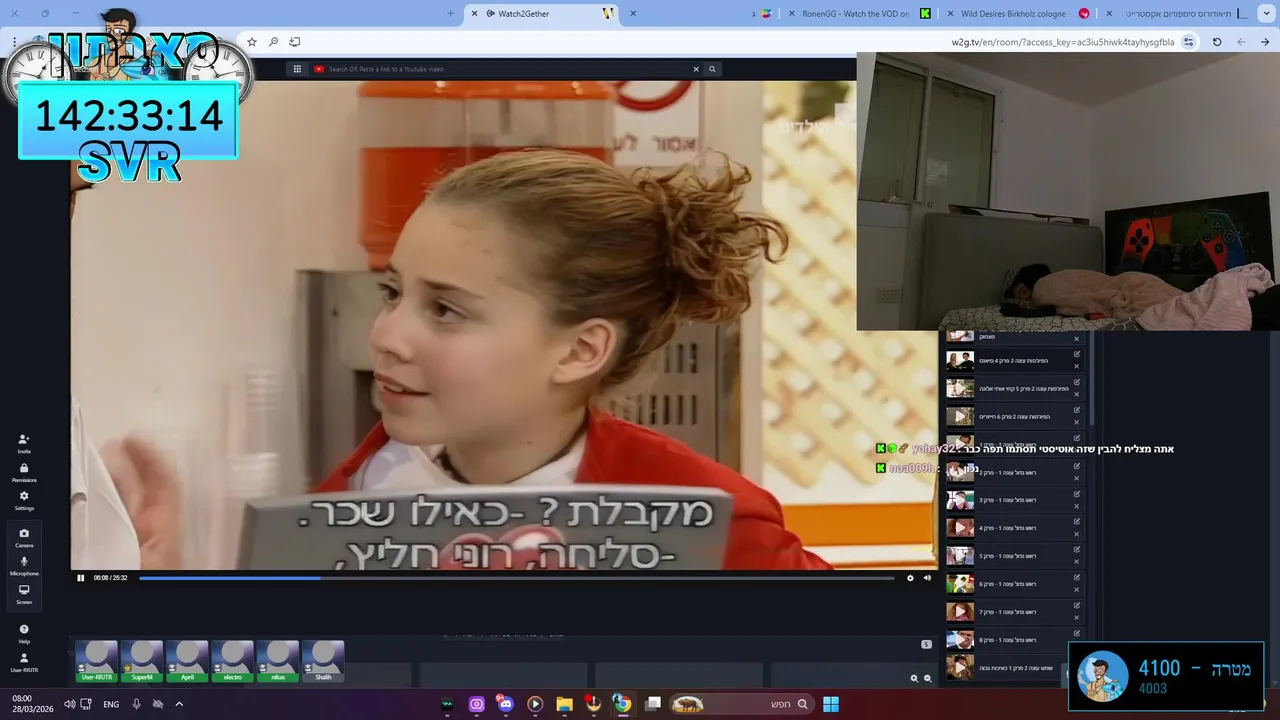This screenshot has height=720, width=1280.
Task: Open the Invite panel in sidebar
Action: [24, 443]
